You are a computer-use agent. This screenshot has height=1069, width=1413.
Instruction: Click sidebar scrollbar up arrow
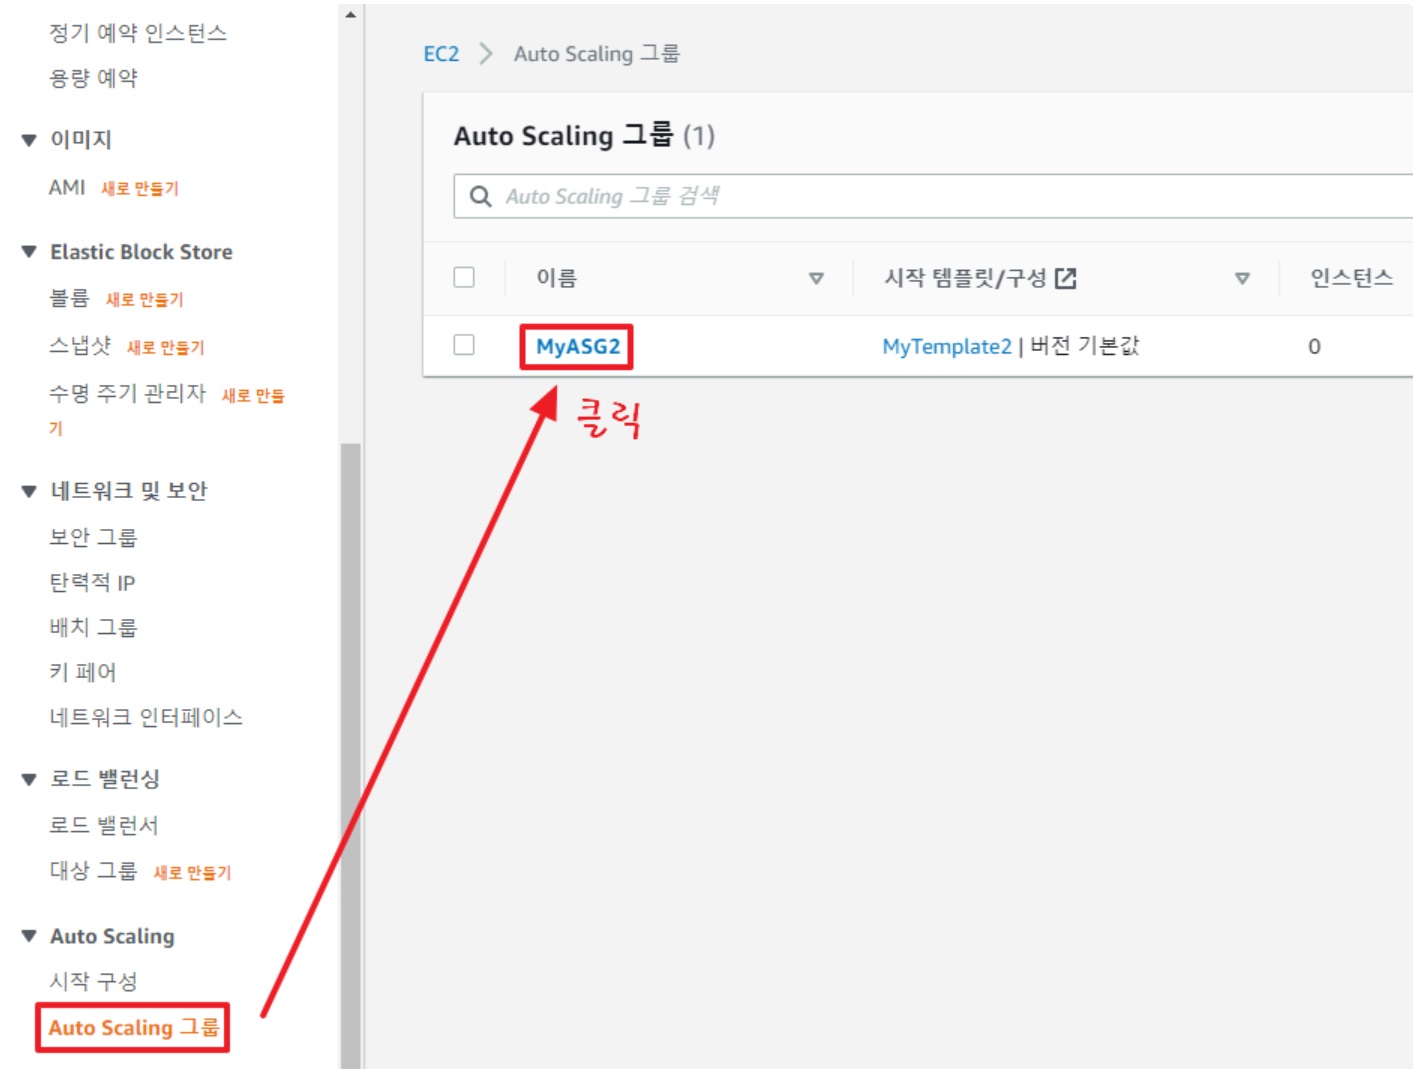pyautogui.click(x=350, y=14)
